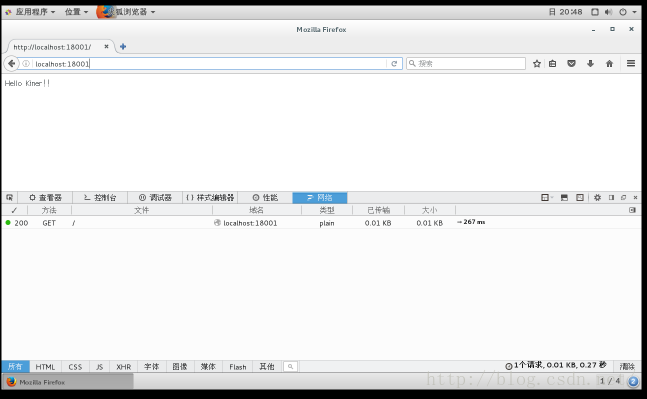
Task: Sort by 大小 size column header
Action: coord(430,210)
